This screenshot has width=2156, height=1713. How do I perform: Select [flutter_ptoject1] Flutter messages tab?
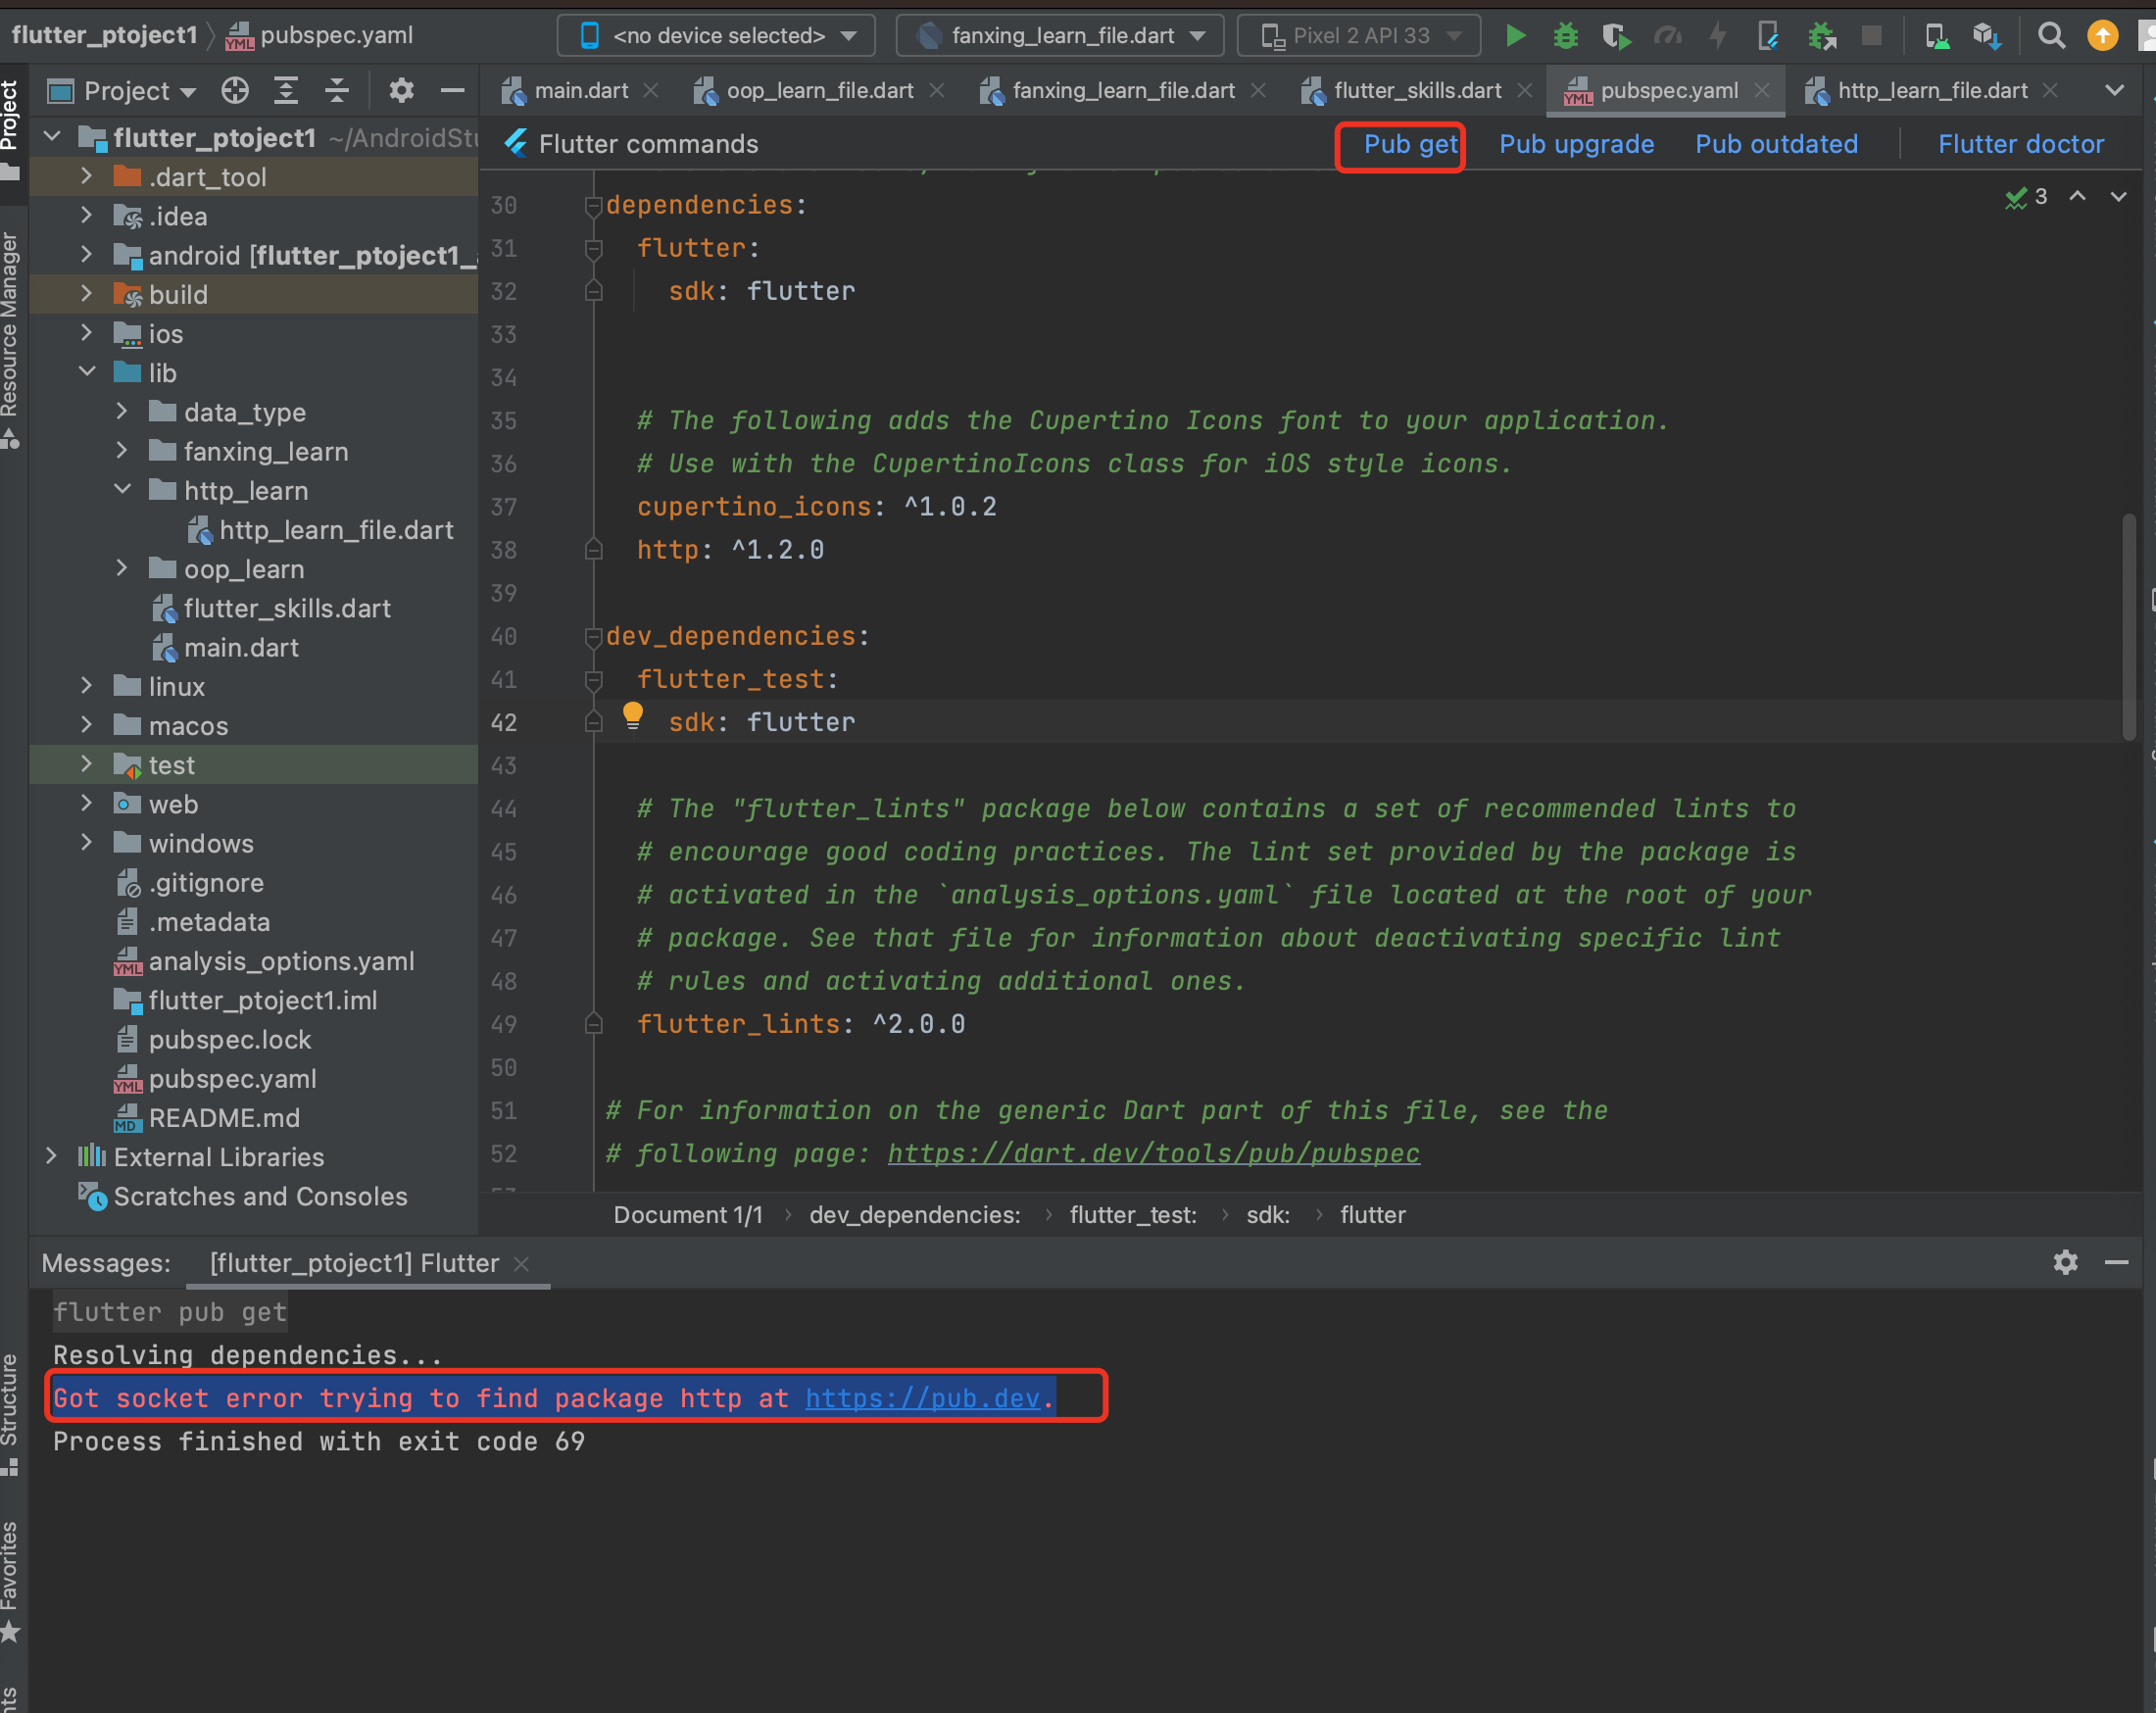[354, 1263]
